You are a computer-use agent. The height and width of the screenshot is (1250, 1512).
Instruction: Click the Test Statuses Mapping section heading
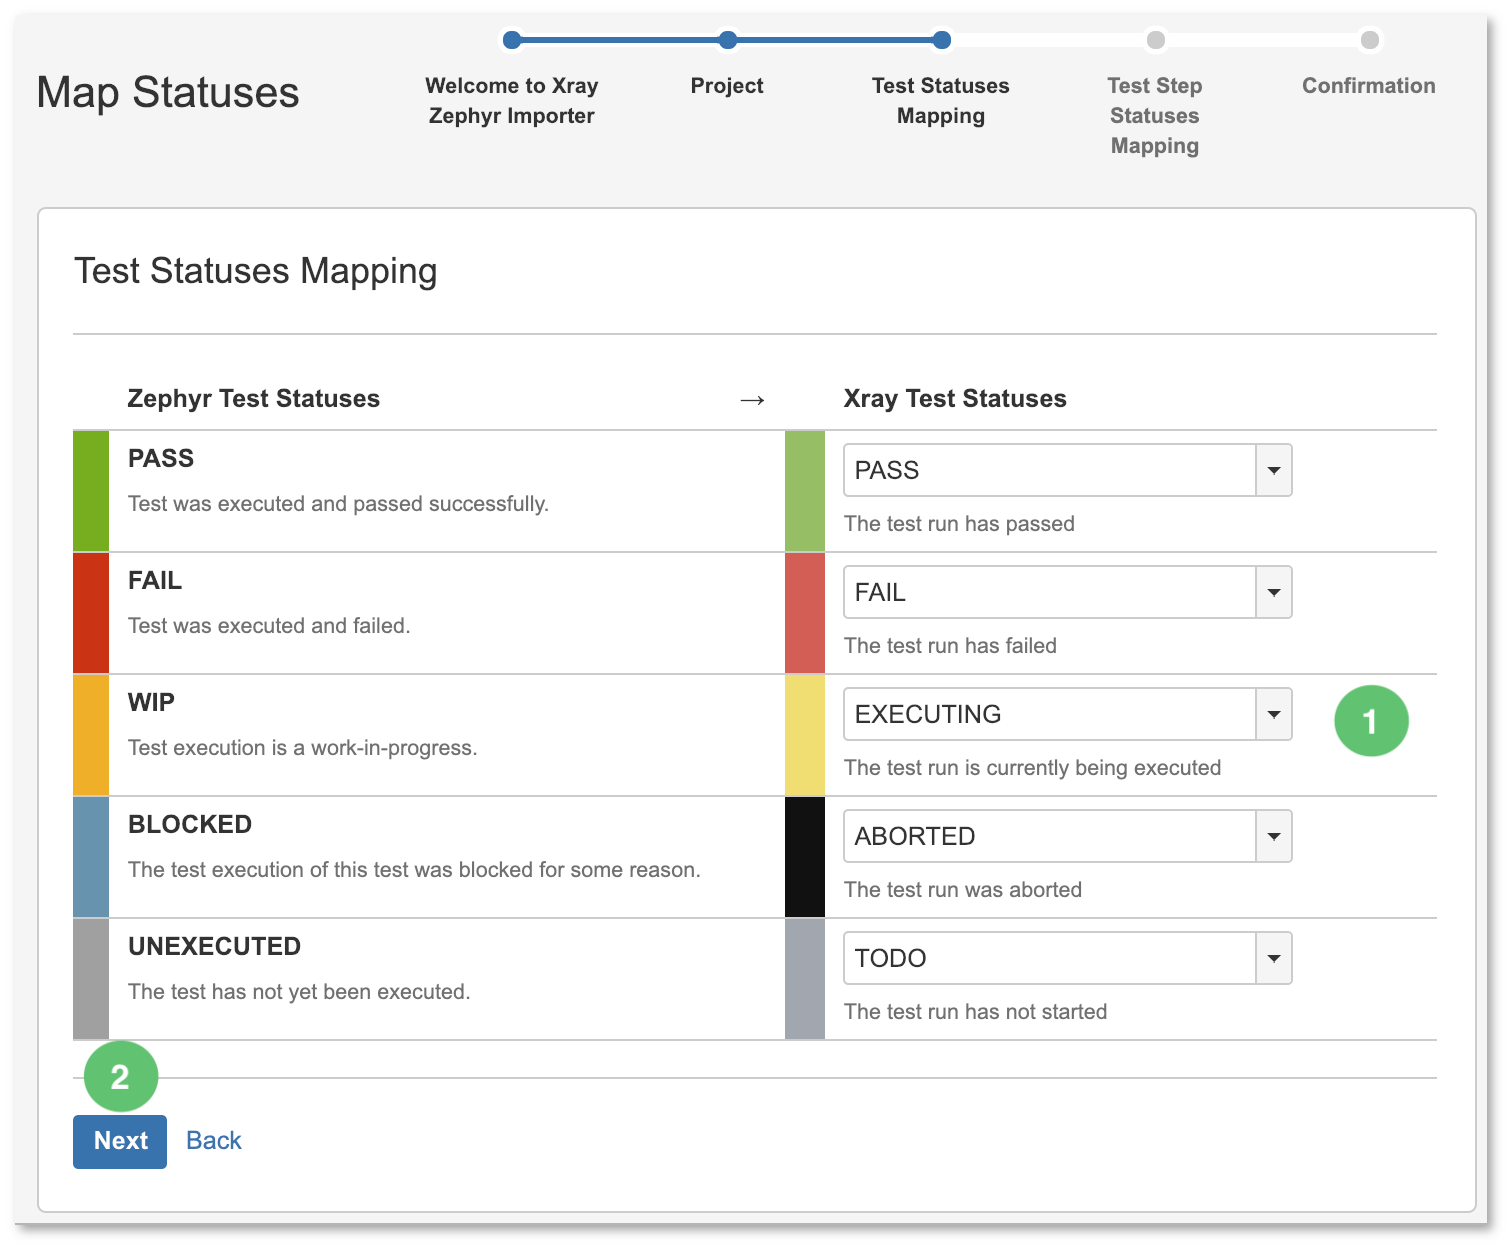[x=256, y=272]
